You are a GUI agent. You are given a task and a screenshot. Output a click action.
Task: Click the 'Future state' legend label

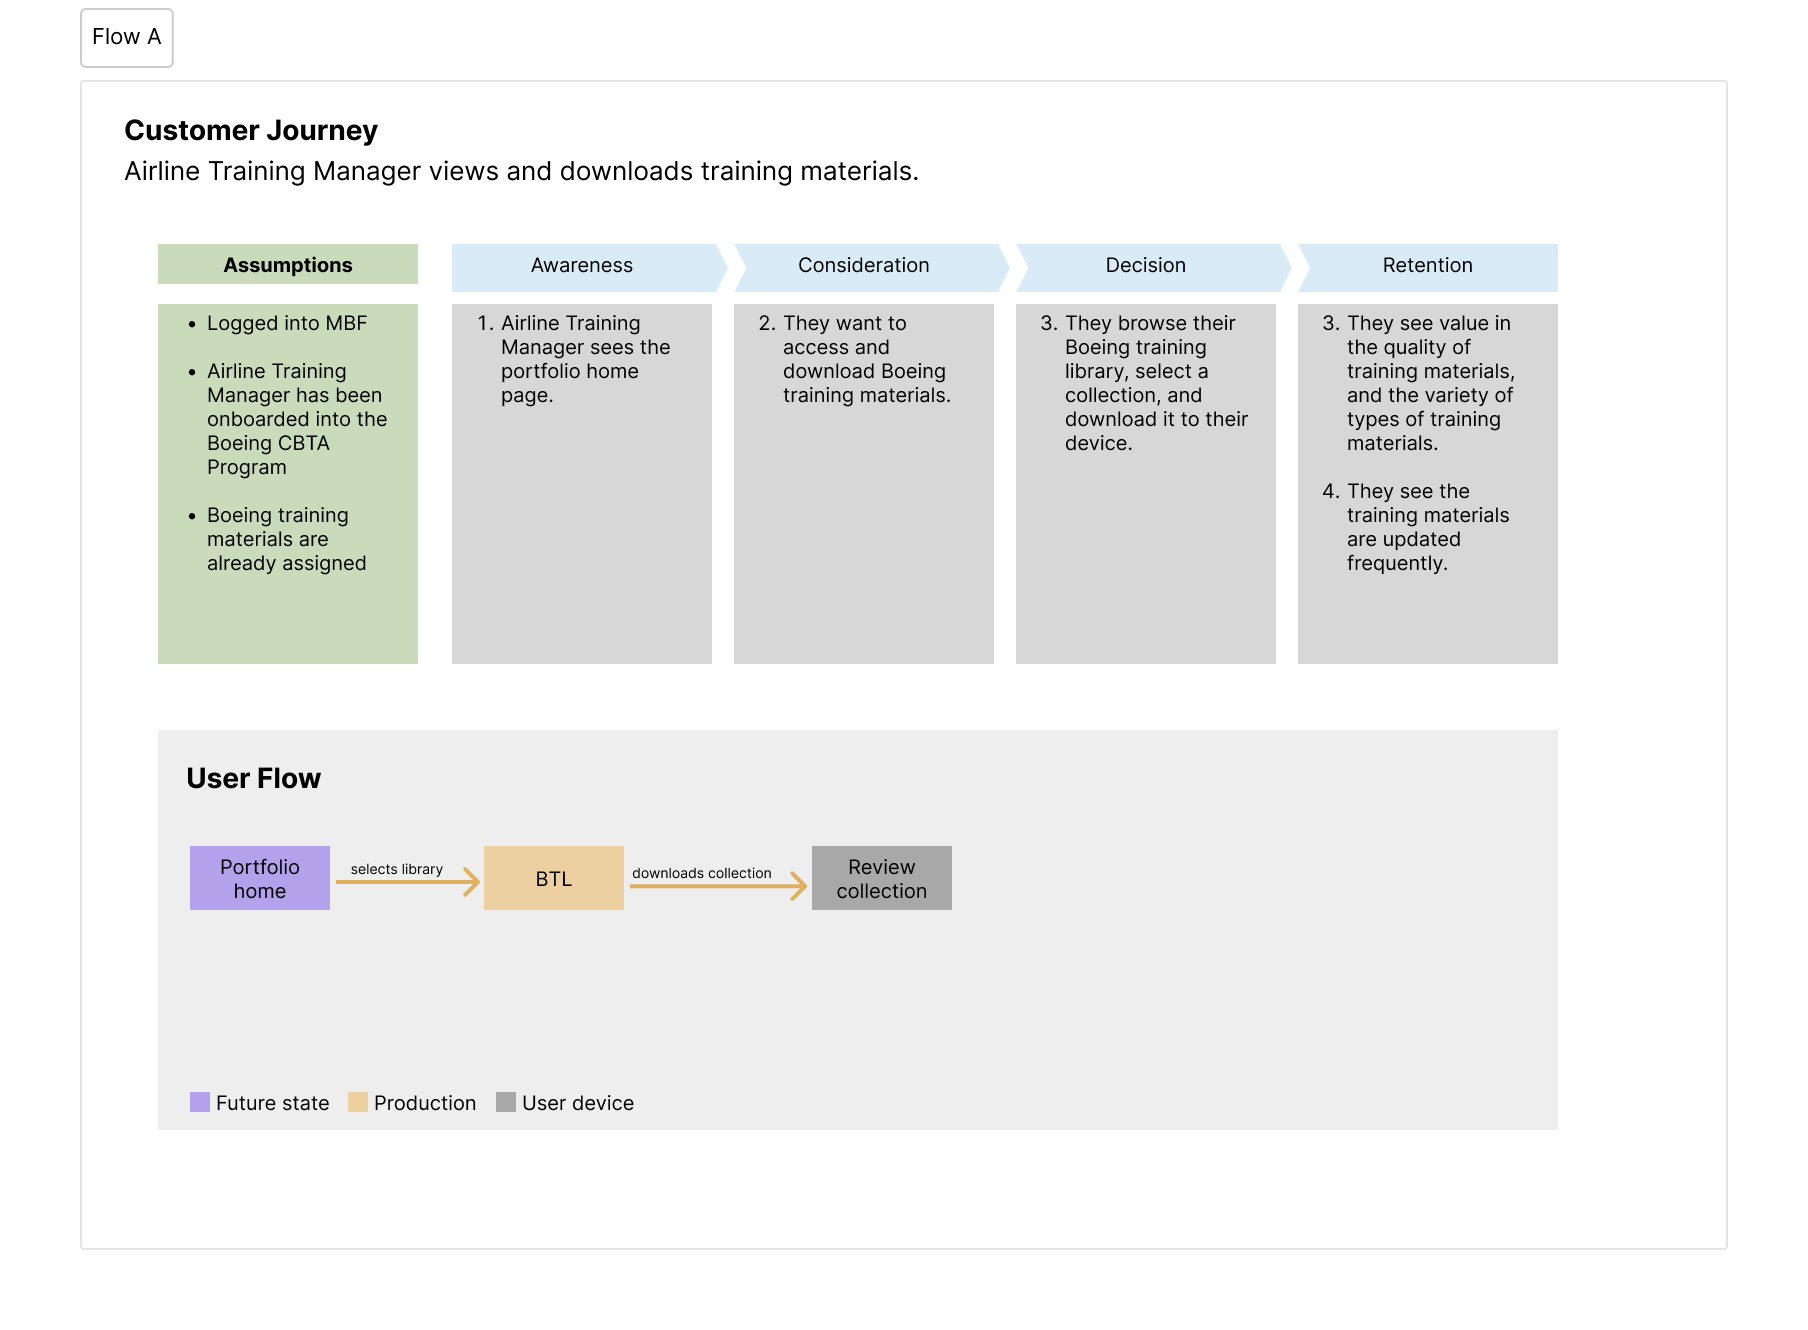273,1103
